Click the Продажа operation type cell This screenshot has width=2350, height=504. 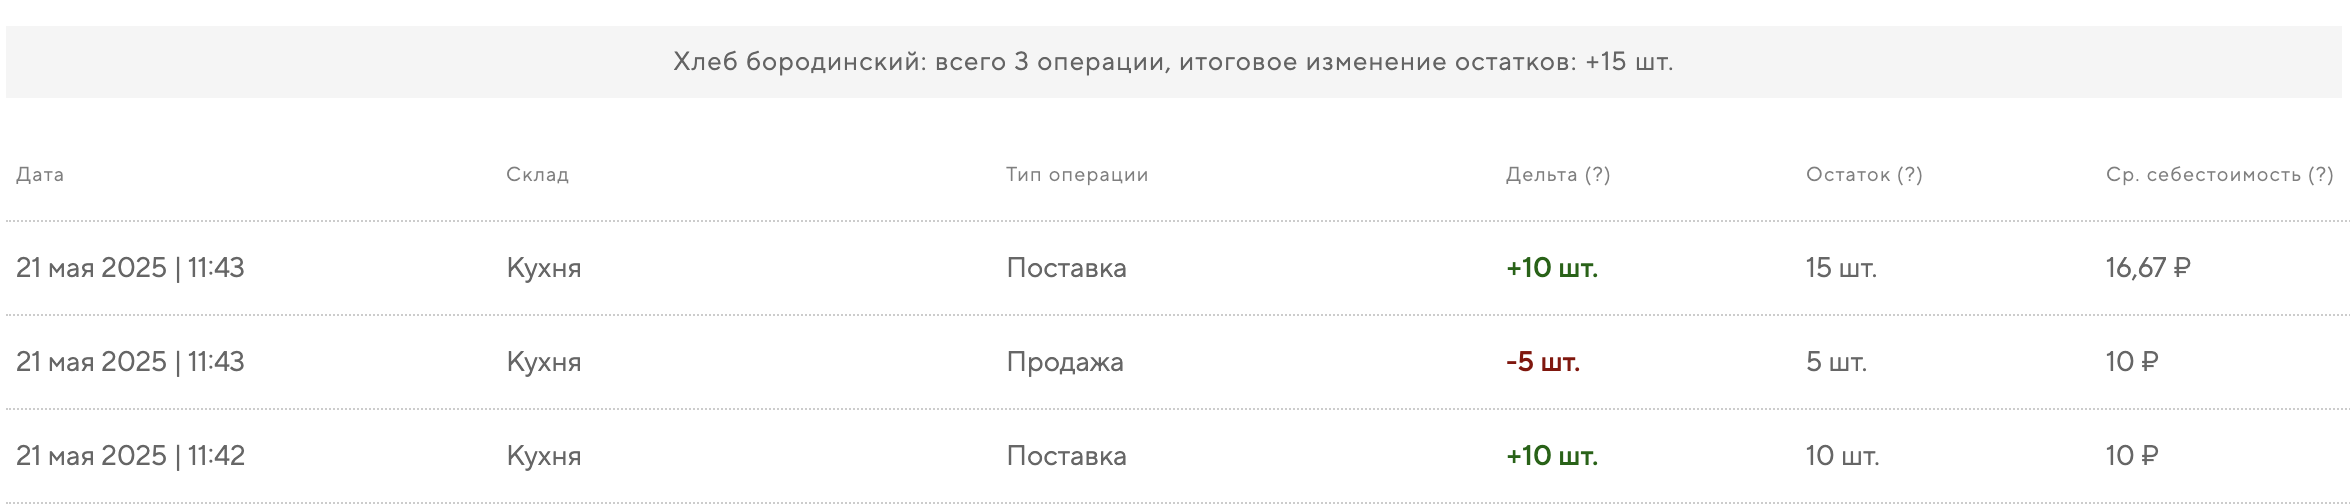pos(1064,362)
